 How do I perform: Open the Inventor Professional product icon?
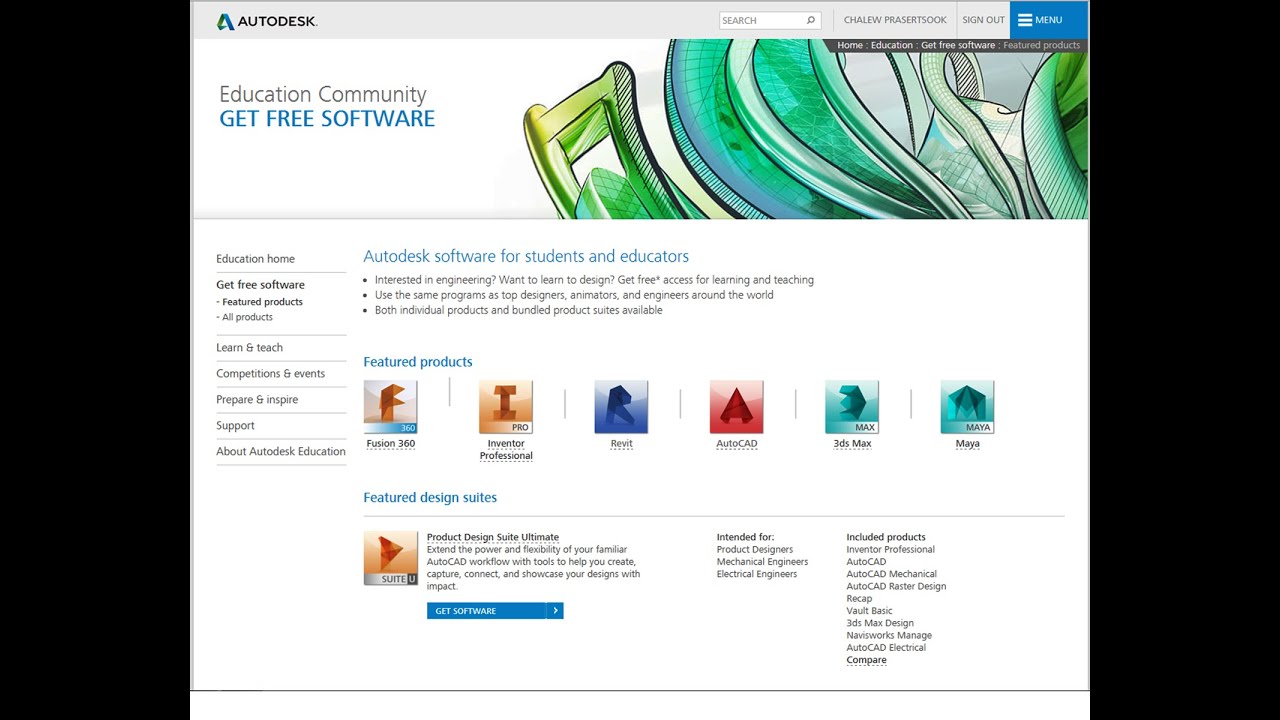(506, 407)
